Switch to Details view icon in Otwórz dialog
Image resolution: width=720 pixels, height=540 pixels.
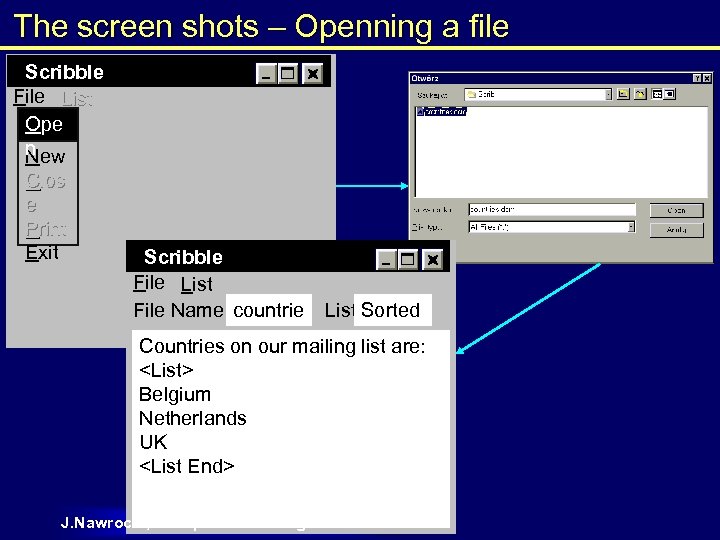(x=669, y=94)
